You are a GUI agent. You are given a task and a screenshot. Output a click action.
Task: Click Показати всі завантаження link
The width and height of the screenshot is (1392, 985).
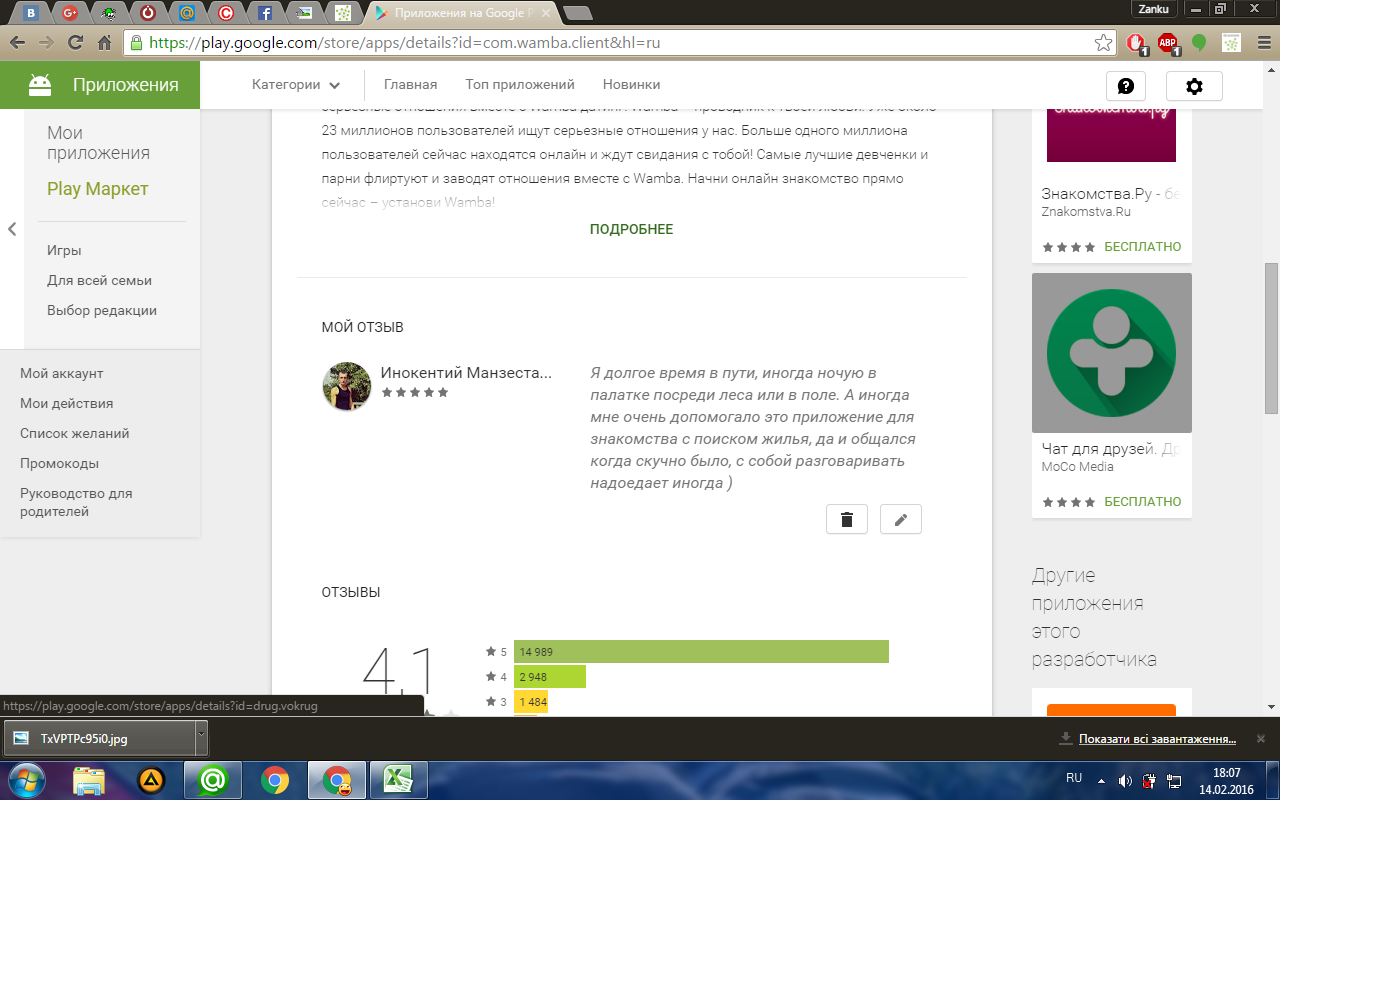[1157, 739]
